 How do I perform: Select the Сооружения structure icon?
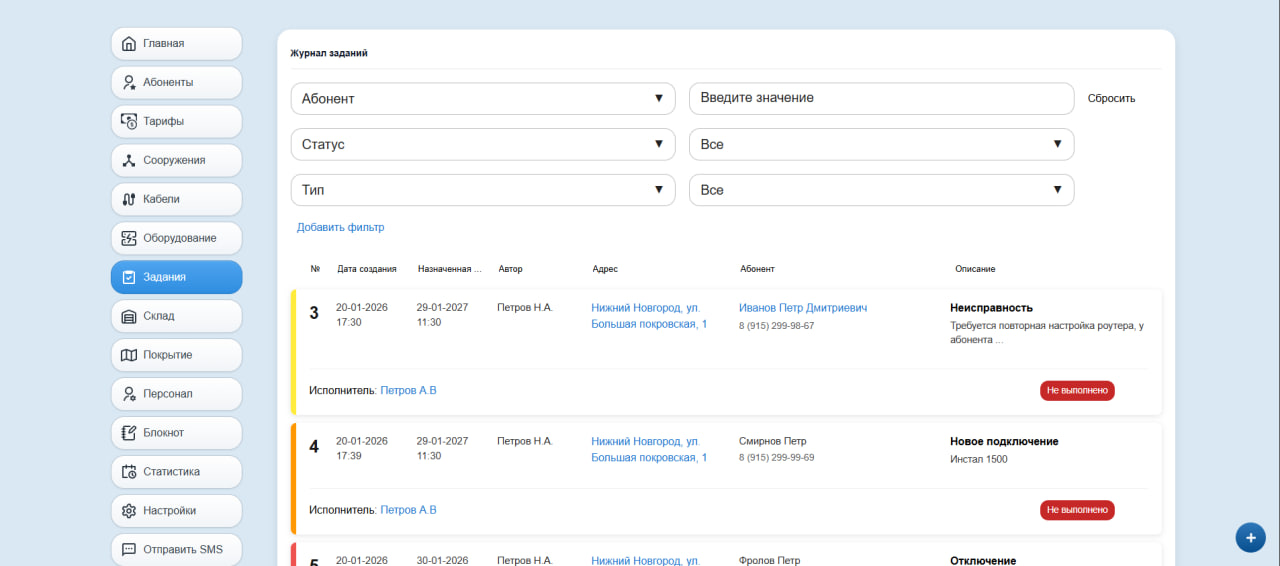tap(128, 161)
